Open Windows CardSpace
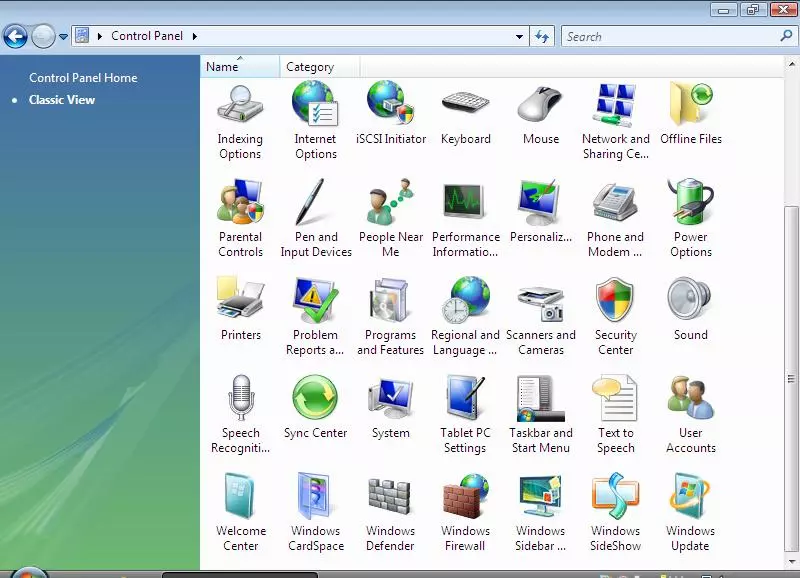 coord(316,512)
